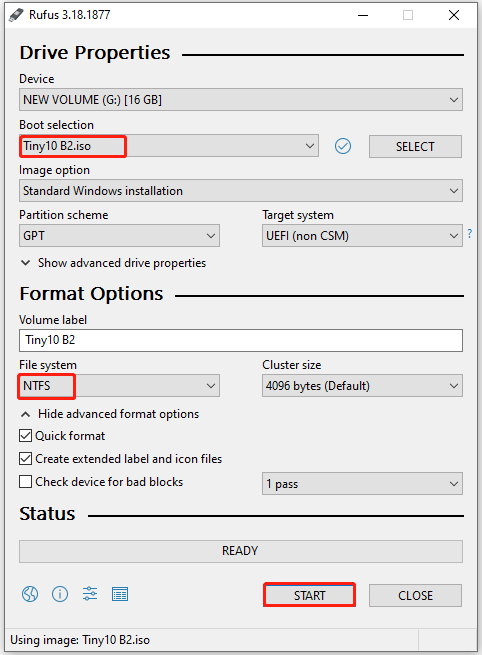The image size is (482, 655).
Task: Open the Device dropdown NEW VOLUME (G:)
Action: (x=241, y=100)
